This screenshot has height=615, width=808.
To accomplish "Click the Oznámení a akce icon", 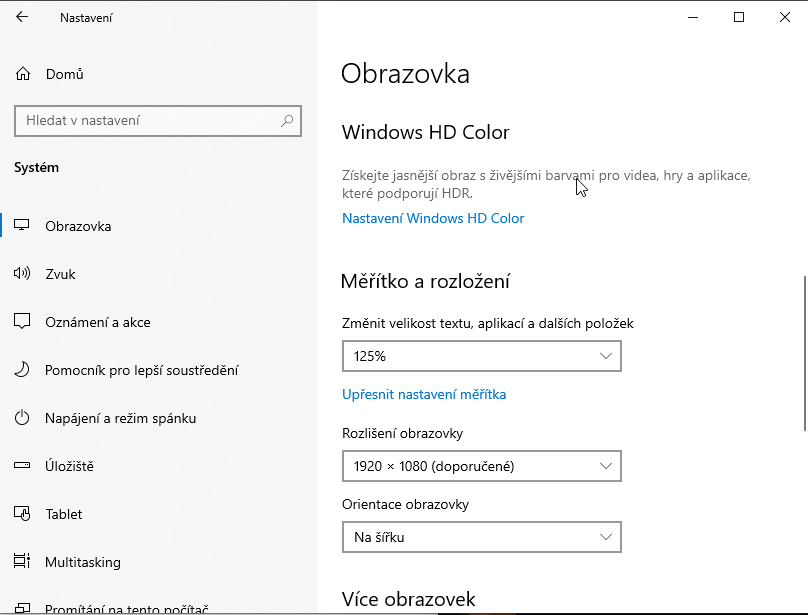I will pos(22,322).
